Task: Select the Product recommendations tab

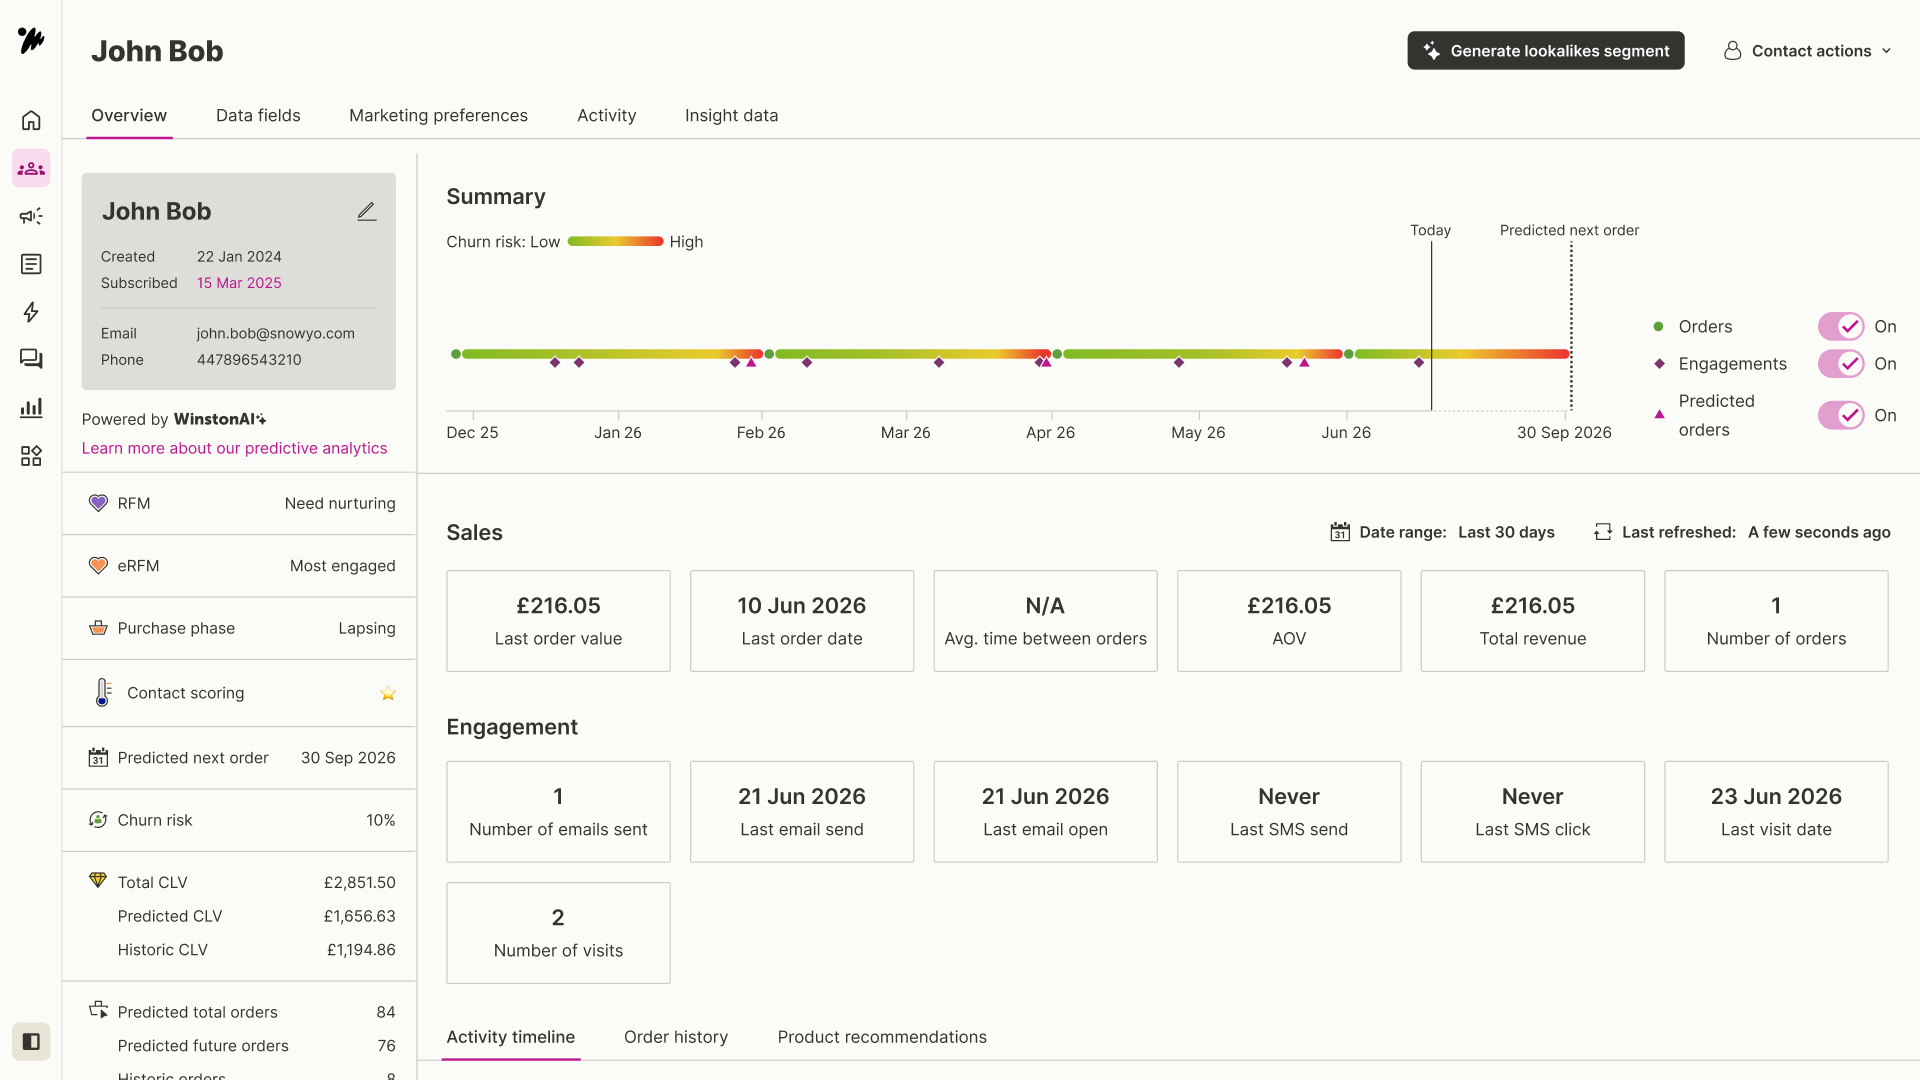Action: (882, 1037)
